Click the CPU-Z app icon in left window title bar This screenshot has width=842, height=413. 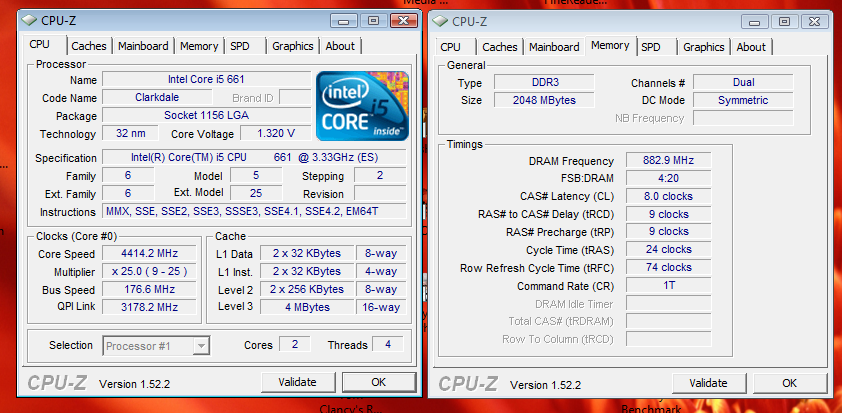29,21
